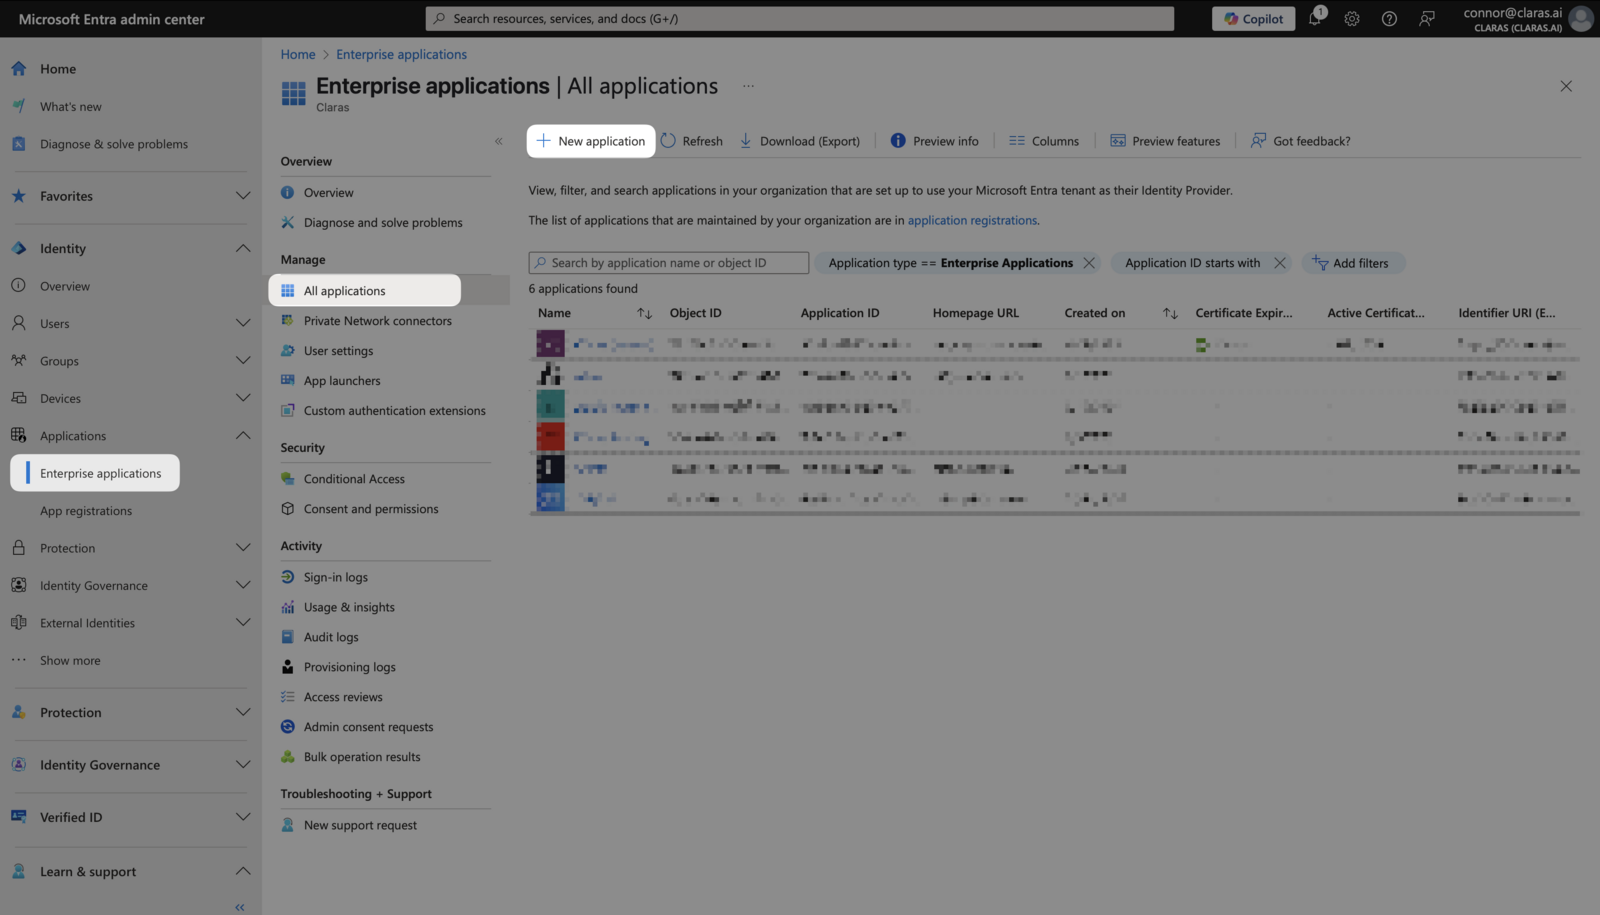Open Provisioning logs

point(350,667)
